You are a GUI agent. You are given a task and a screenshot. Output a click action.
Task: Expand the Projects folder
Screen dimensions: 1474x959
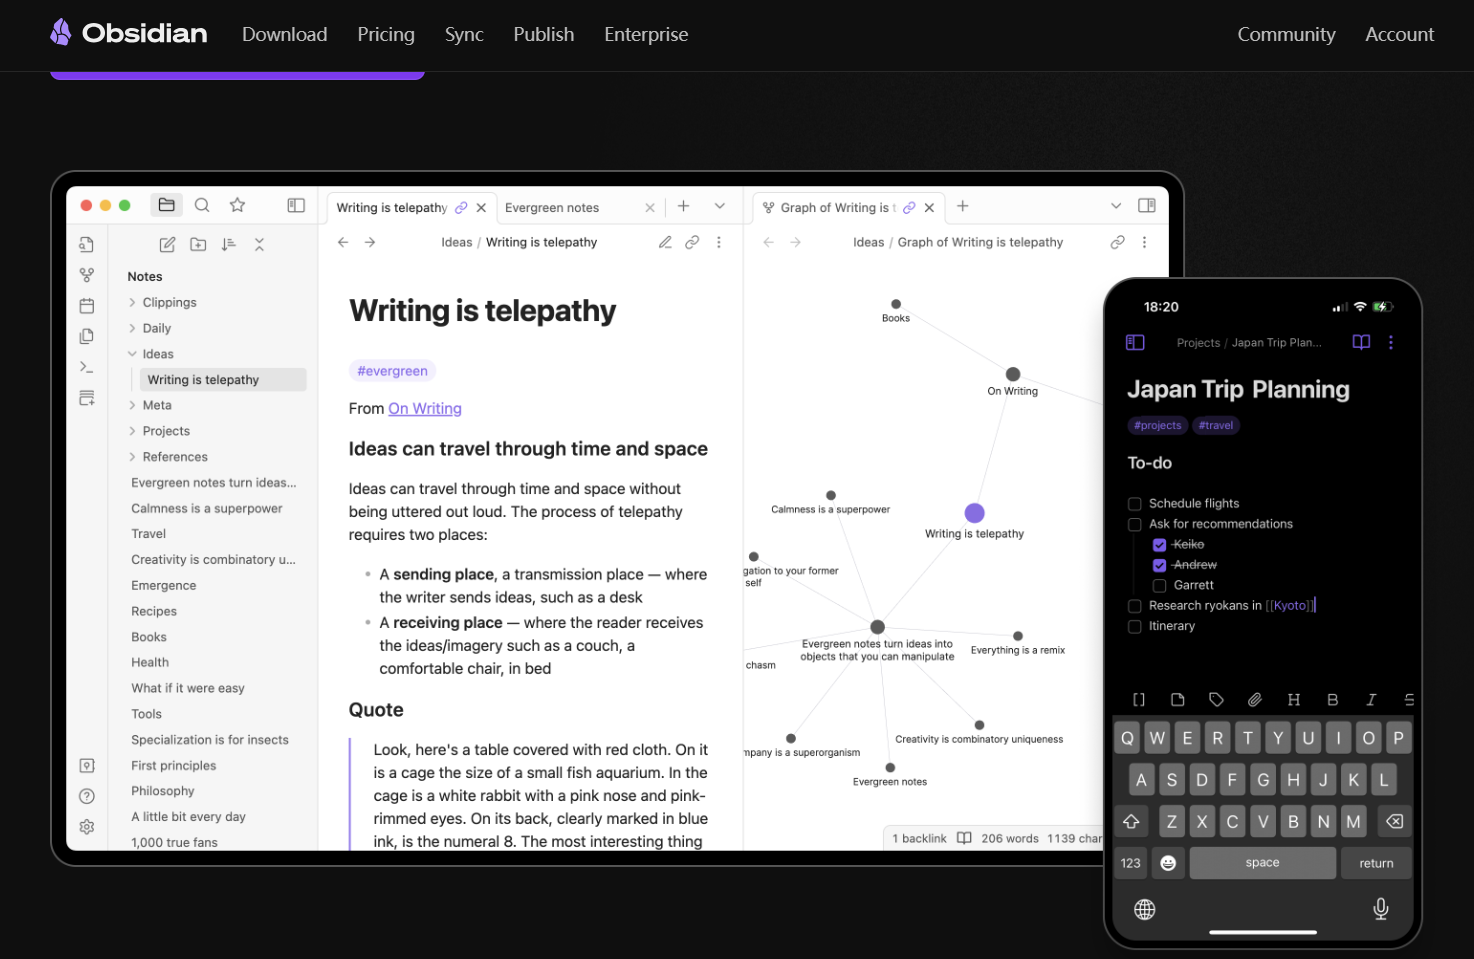click(x=166, y=431)
